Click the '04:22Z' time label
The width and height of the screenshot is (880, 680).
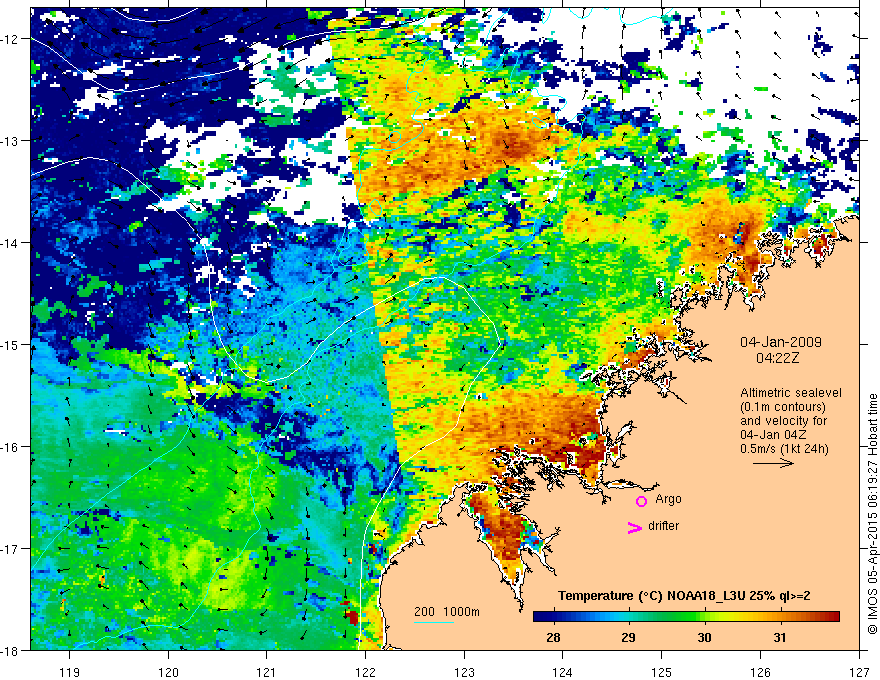(777, 358)
